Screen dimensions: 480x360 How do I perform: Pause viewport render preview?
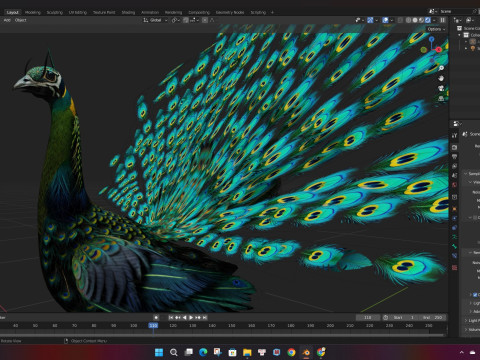(442, 20)
